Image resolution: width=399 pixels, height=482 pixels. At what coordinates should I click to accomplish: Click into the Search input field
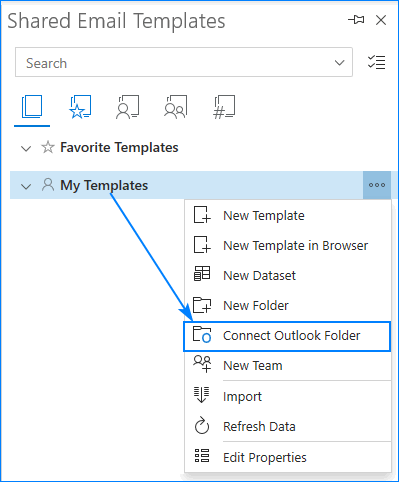(x=173, y=62)
